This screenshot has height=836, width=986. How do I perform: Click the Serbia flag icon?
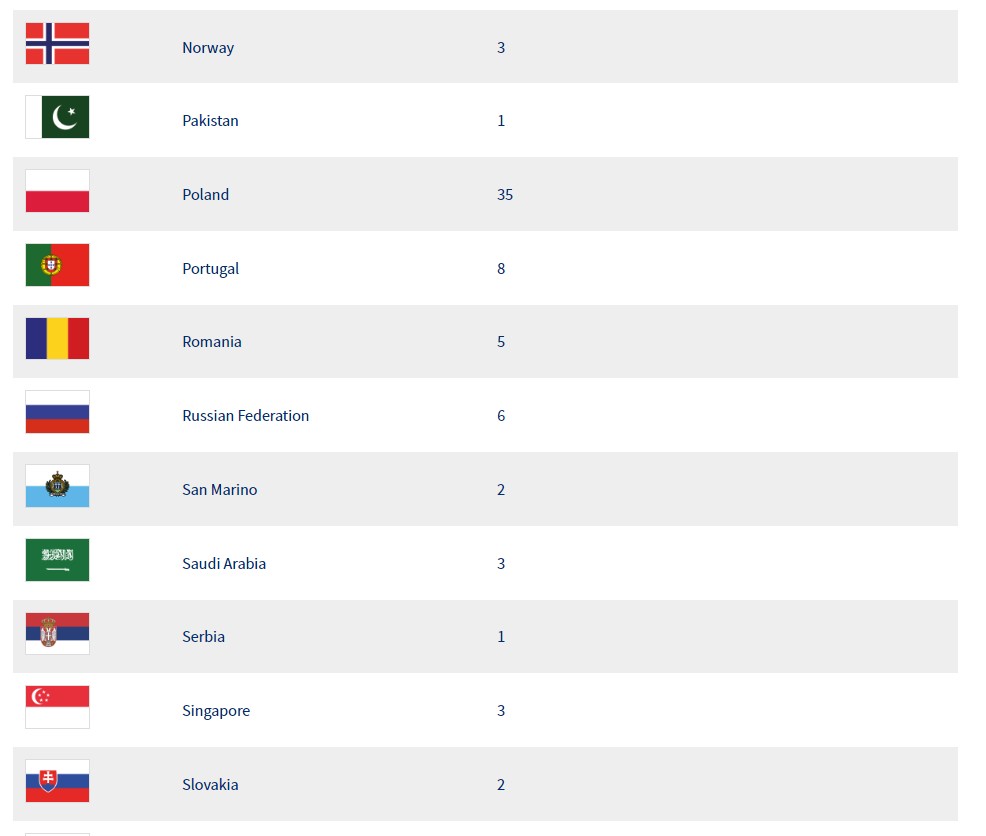[57, 633]
